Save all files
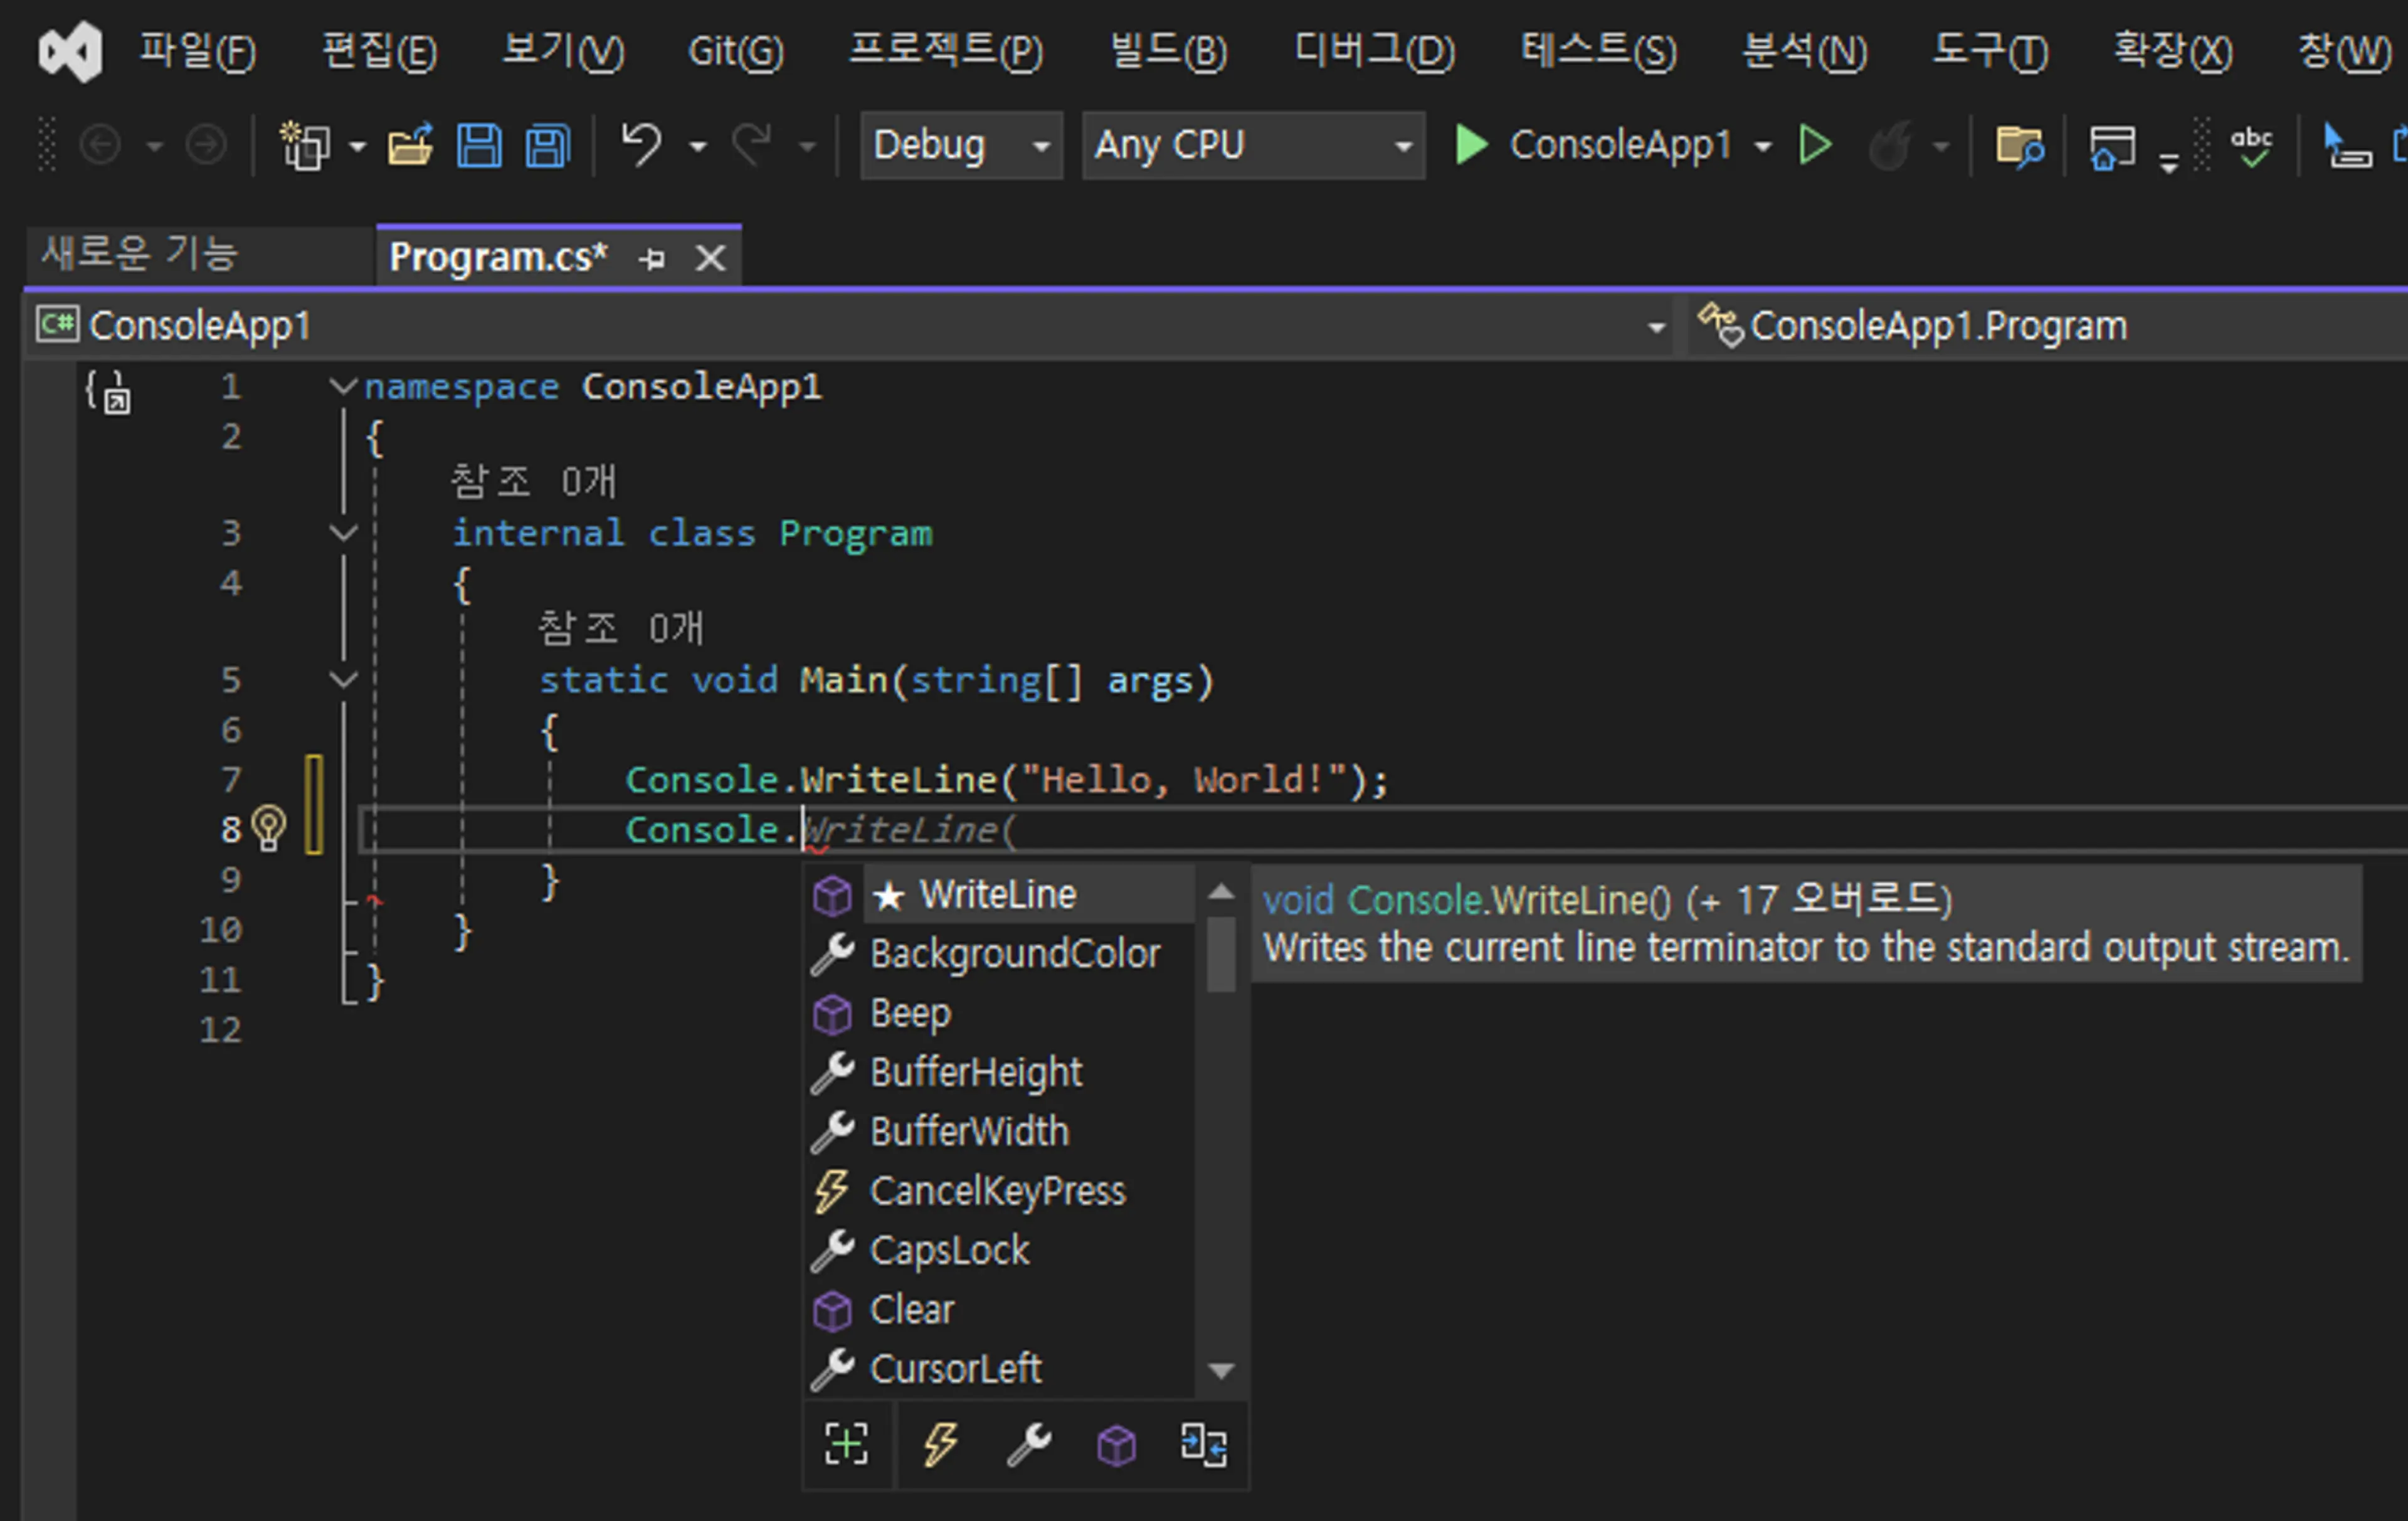The image size is (2408, 1521). 548,146
